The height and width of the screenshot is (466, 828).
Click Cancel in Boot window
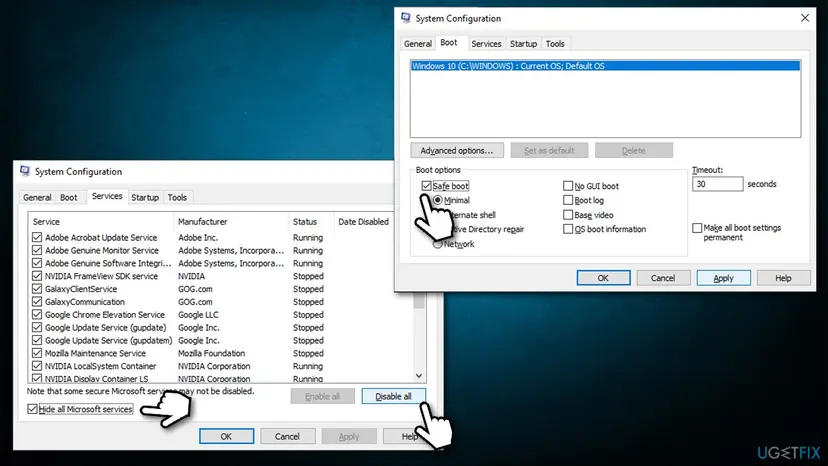click(x=663, y=278)
